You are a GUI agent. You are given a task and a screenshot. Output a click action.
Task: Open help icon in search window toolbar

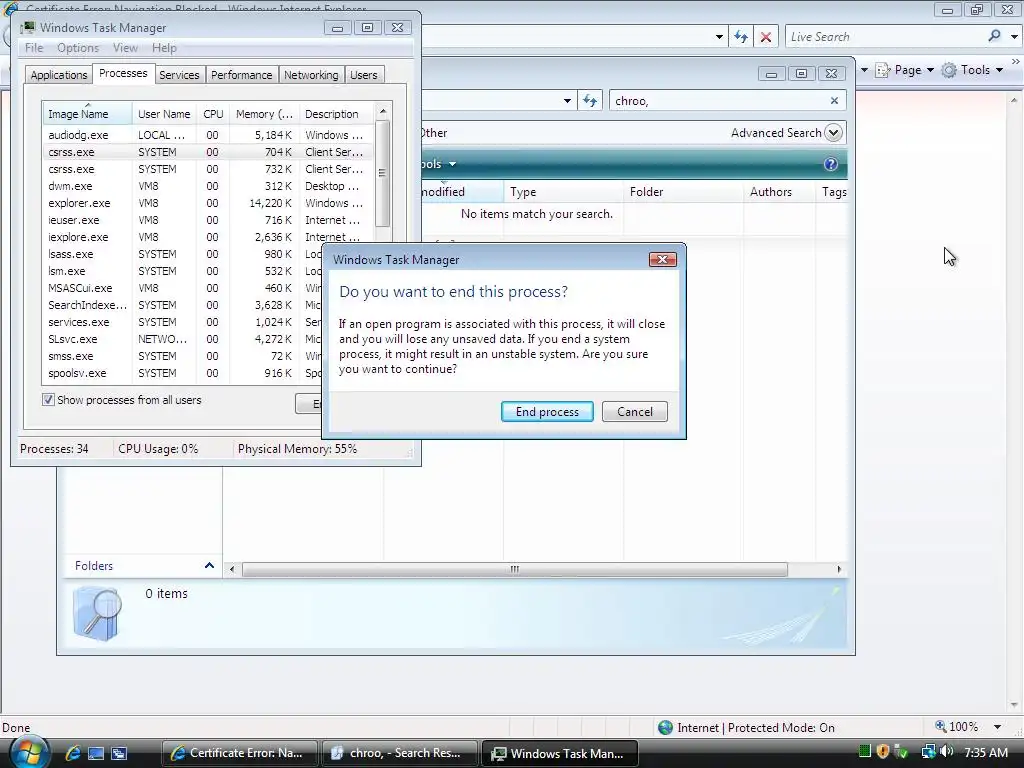tap(831, 164)
